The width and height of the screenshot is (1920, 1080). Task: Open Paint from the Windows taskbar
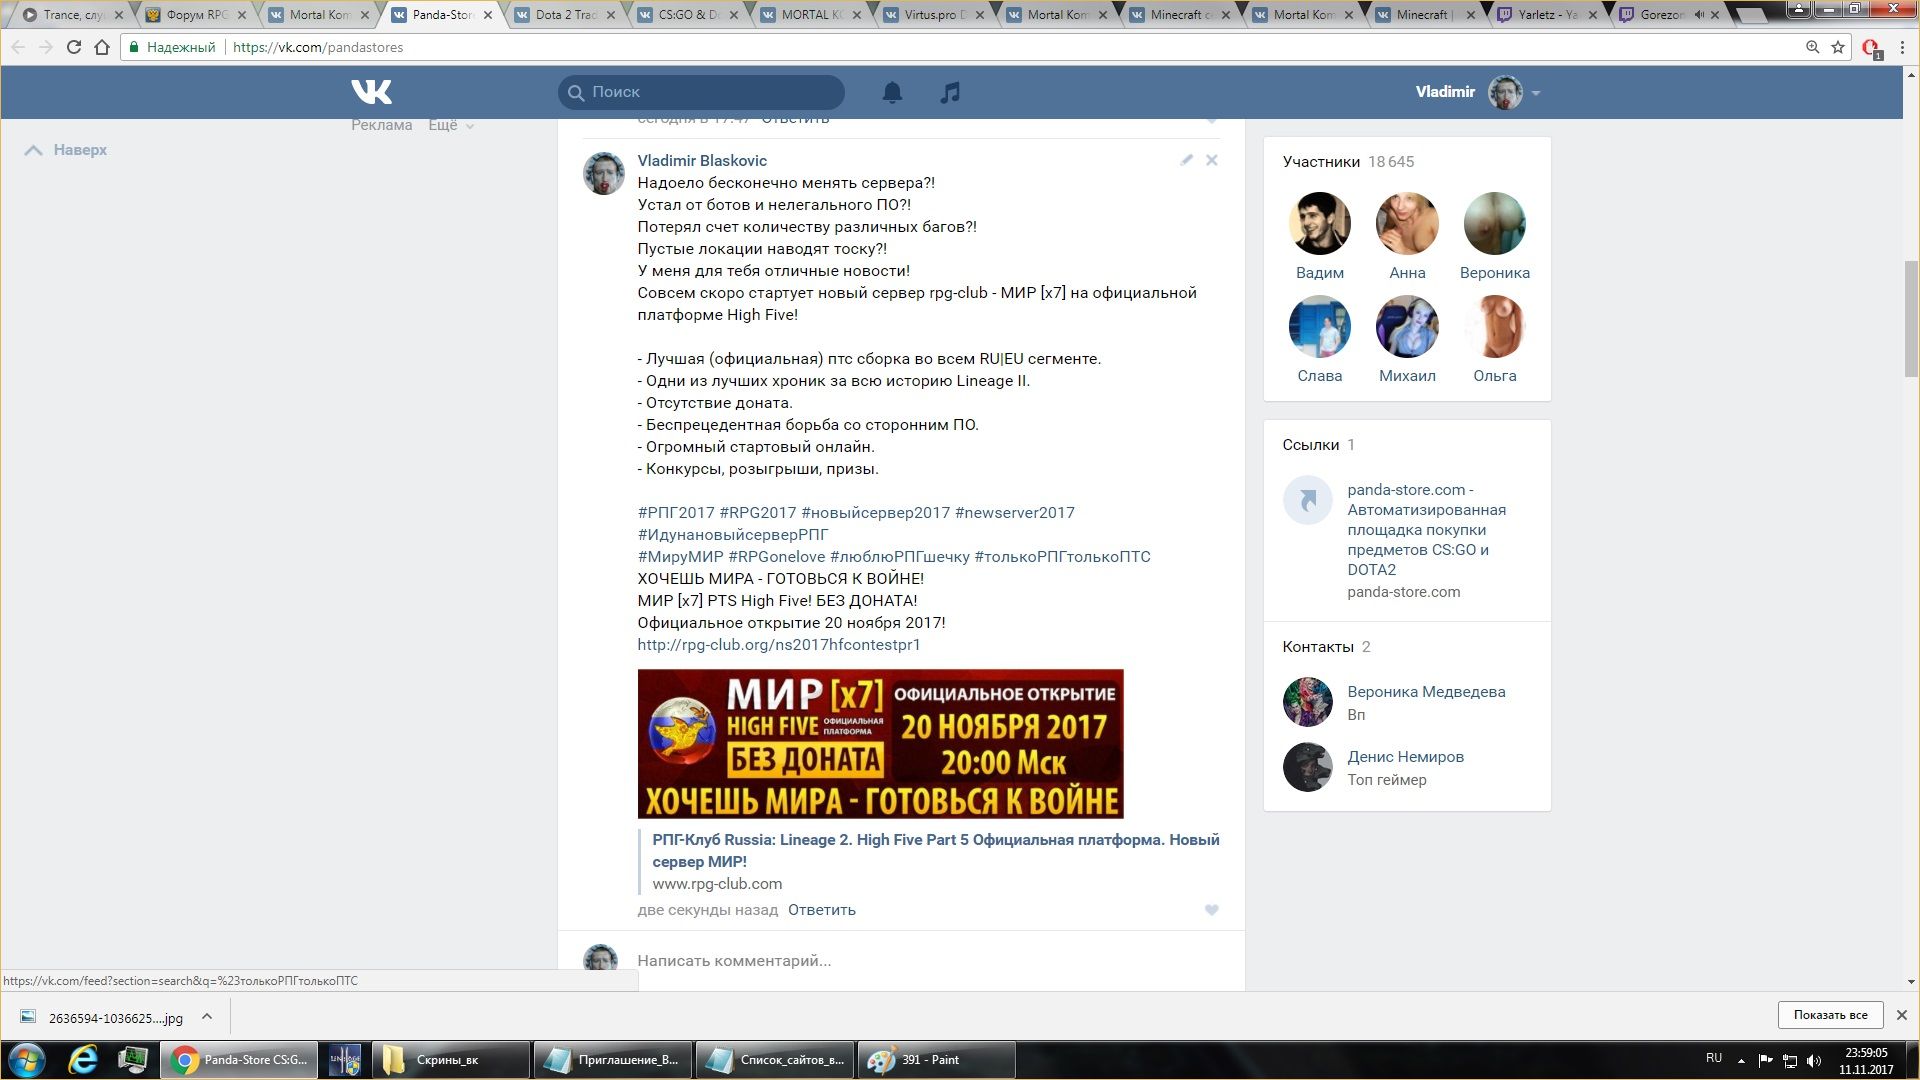[x=935, y=1060]
